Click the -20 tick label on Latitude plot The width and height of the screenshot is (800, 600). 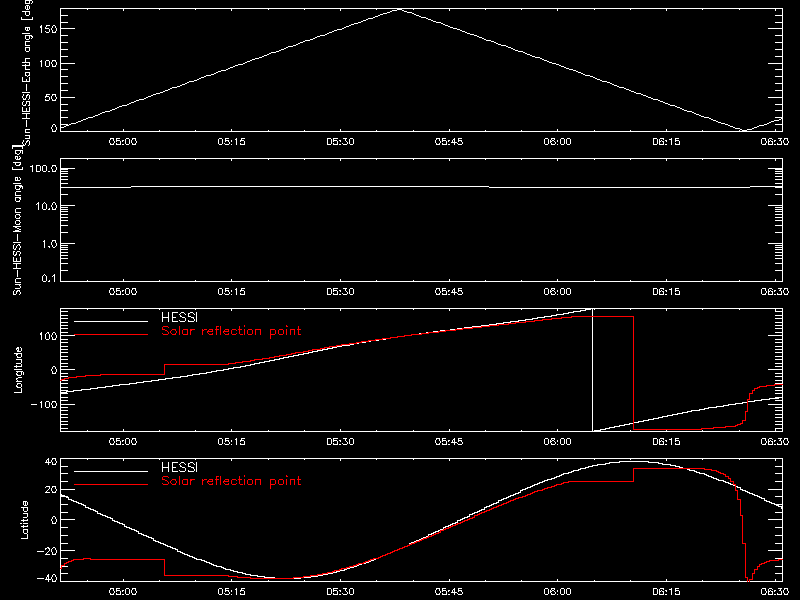coord(47,551)
